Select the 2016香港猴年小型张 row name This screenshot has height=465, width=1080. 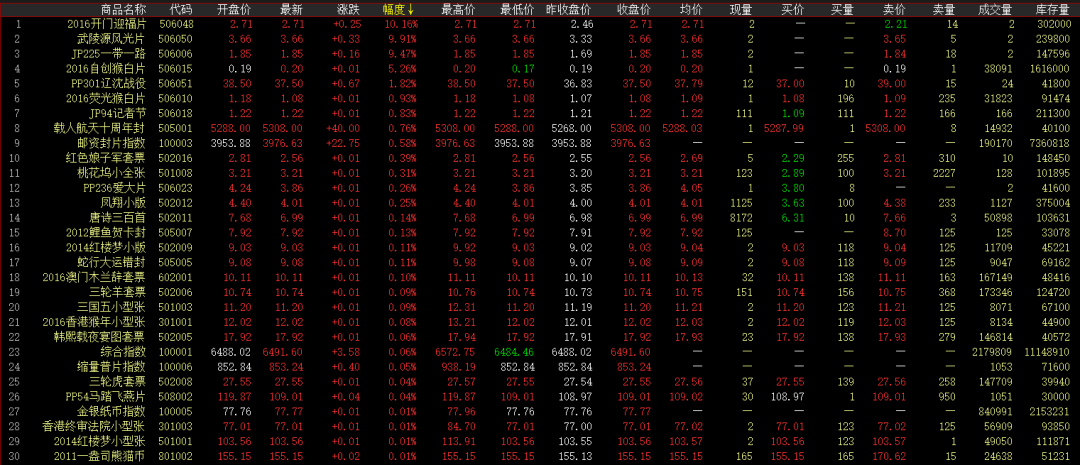point(95,322)
